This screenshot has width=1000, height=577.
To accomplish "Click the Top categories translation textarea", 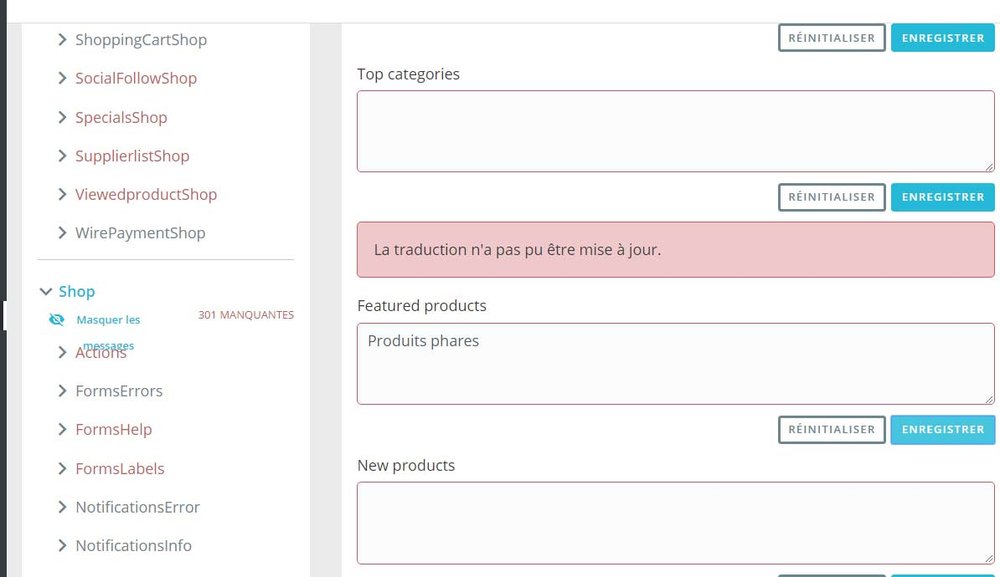I will tap(675, 131).
